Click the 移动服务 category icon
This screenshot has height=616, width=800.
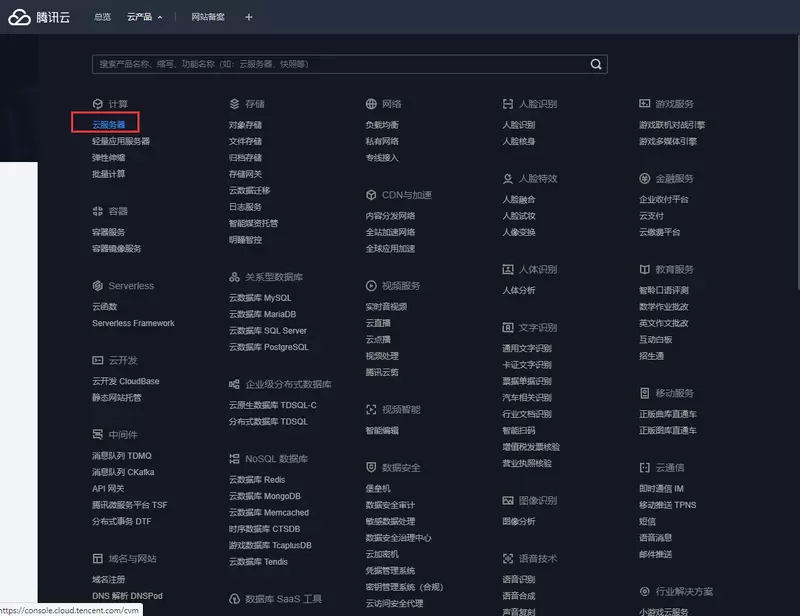644,393
